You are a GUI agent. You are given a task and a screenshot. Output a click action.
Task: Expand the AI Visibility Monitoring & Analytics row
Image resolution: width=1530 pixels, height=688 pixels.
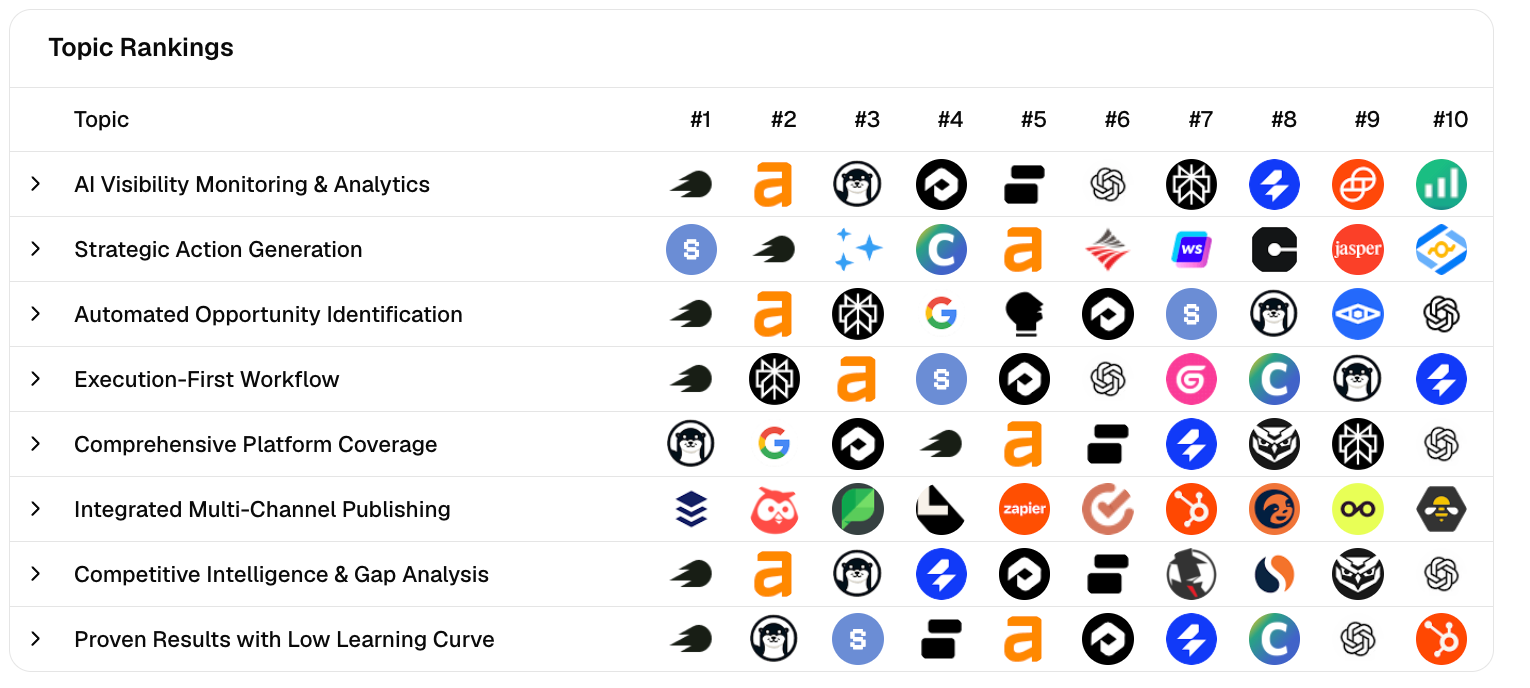36,184
